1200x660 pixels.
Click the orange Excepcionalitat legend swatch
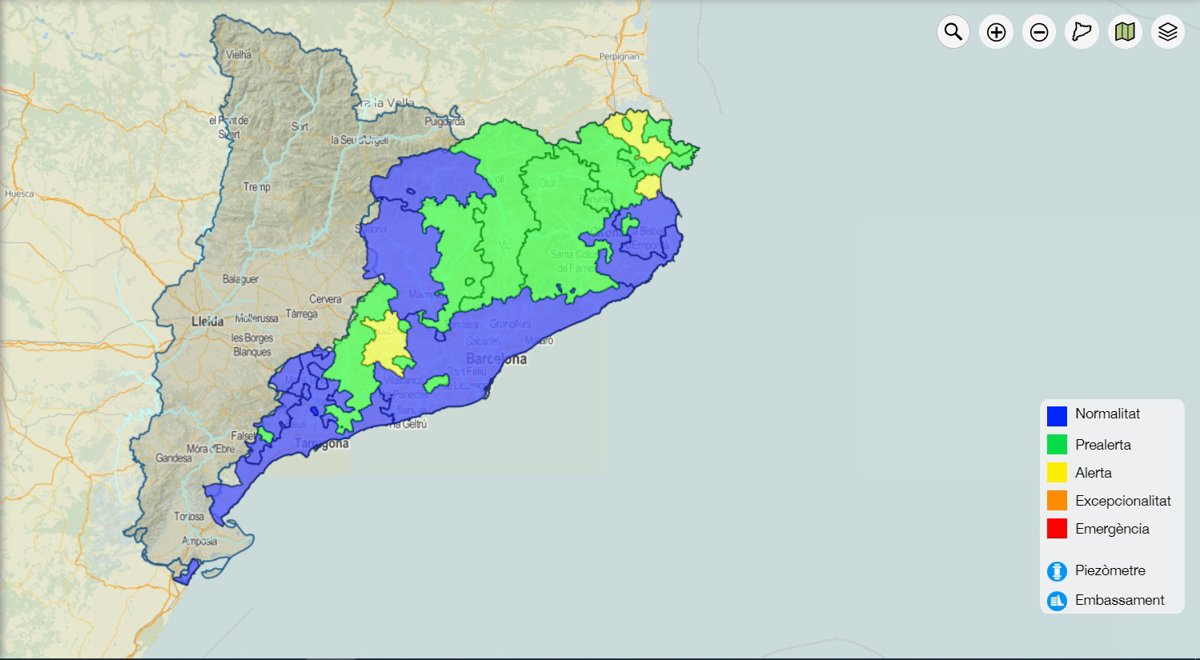click(1057, 500)
